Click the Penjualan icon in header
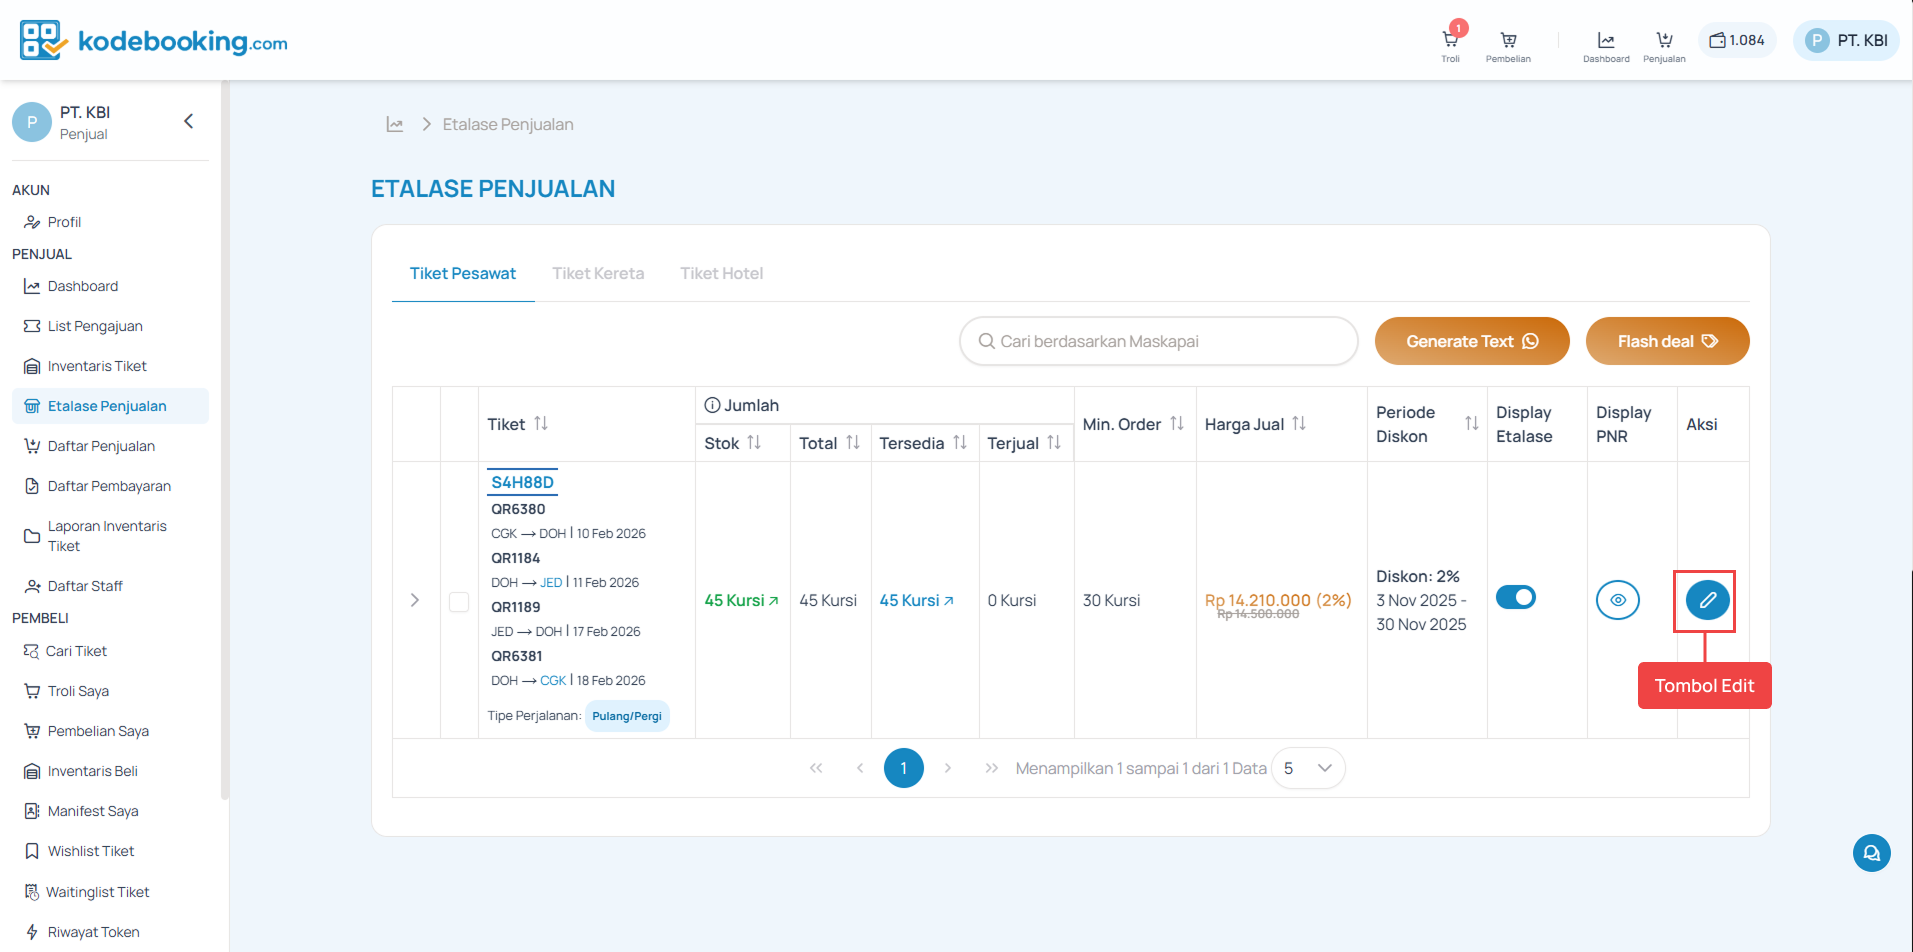The width and height of the screenshot is (1913, 952). point(1664,42)
